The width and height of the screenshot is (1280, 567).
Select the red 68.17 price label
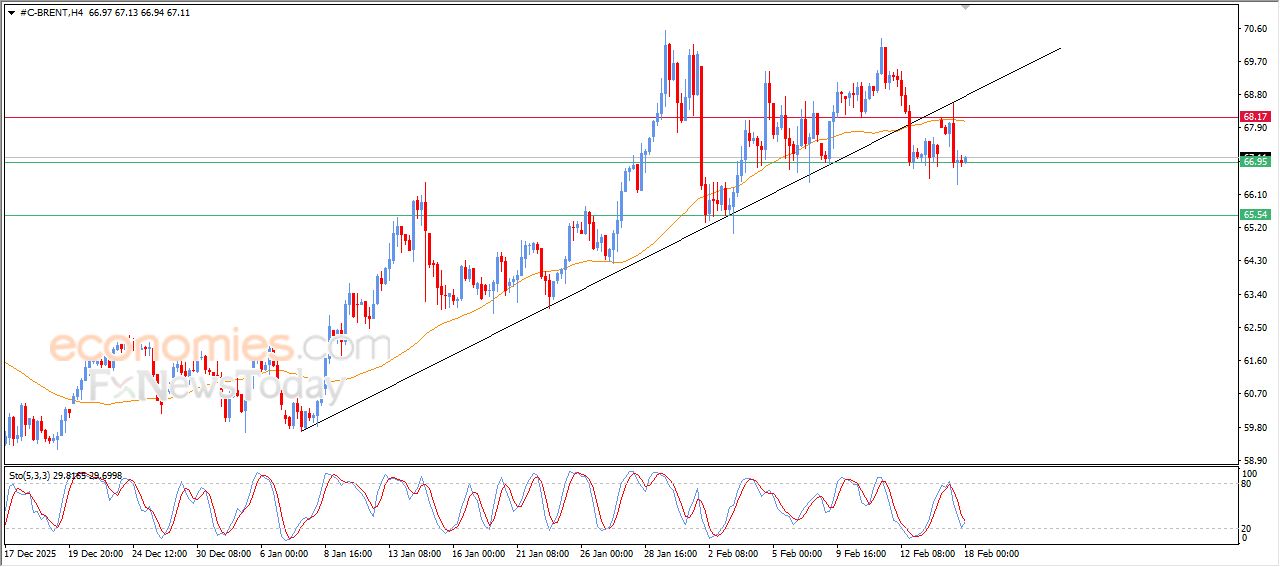click(1254, 117)
